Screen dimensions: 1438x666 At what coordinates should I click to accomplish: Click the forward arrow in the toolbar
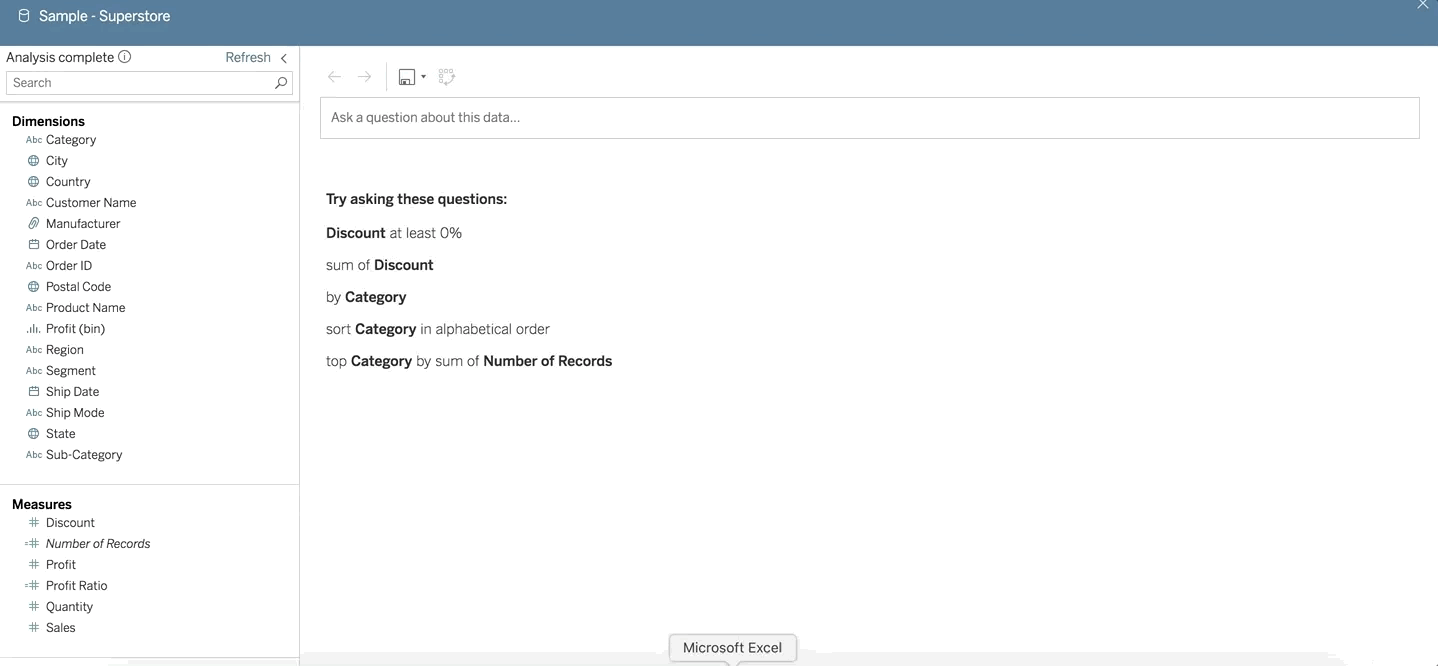[365, 77]
